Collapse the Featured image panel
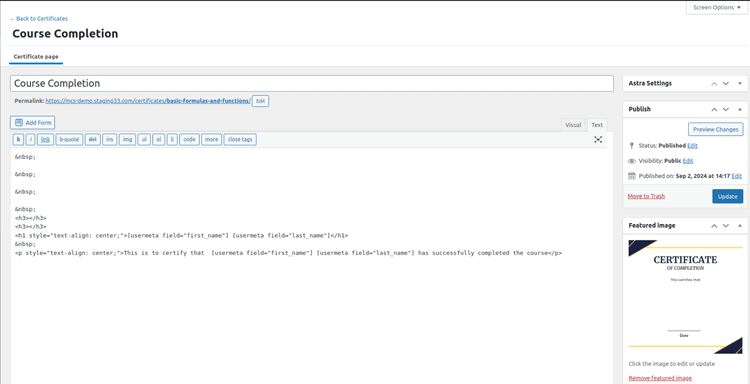The height and width of the screenshot is (384, 750). (739, 225)
